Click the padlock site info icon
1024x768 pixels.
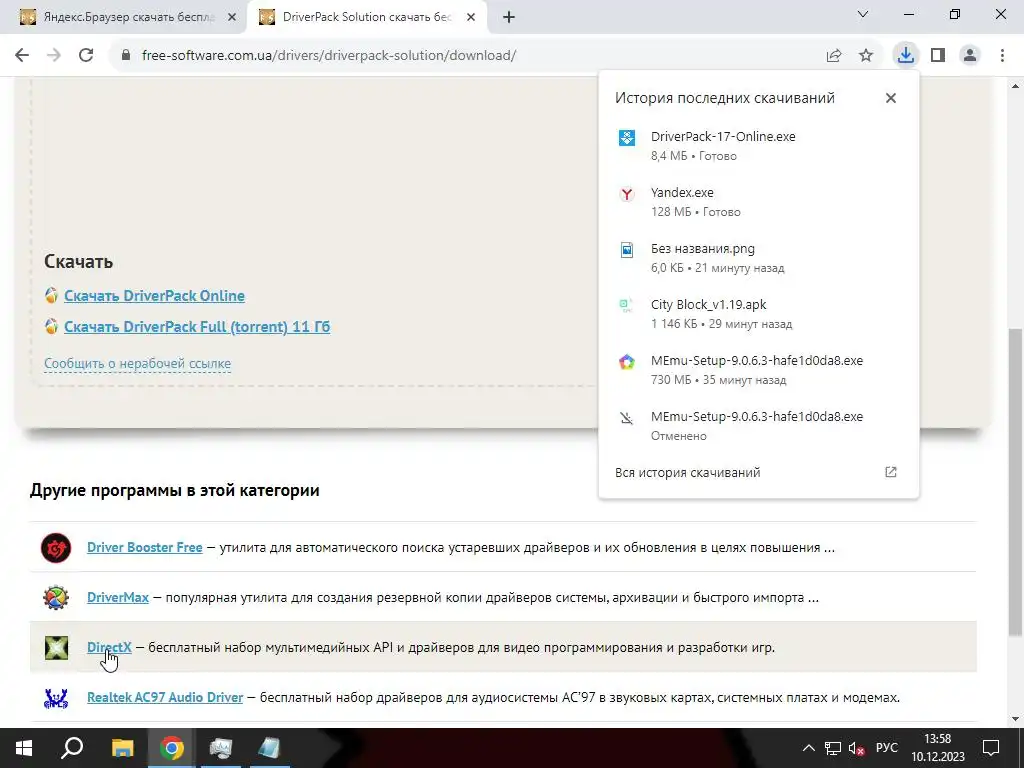tap(126, 56)
